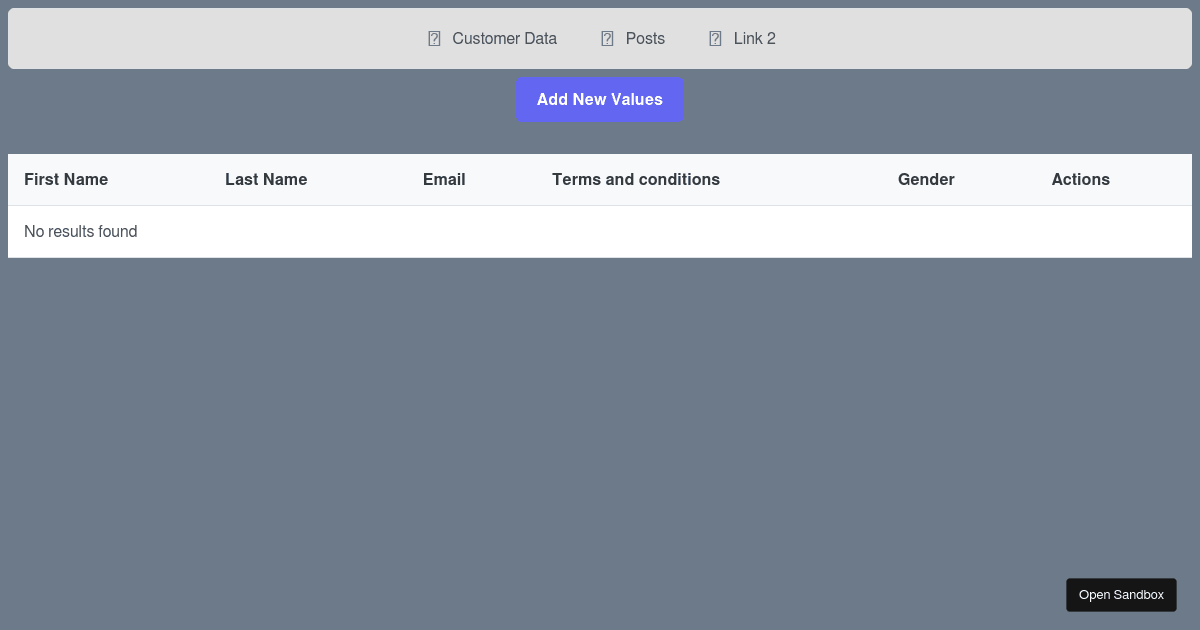This screenshot has height=630, width=1200.
Task: Select the Last Name column header
Action: click(266, 180)
